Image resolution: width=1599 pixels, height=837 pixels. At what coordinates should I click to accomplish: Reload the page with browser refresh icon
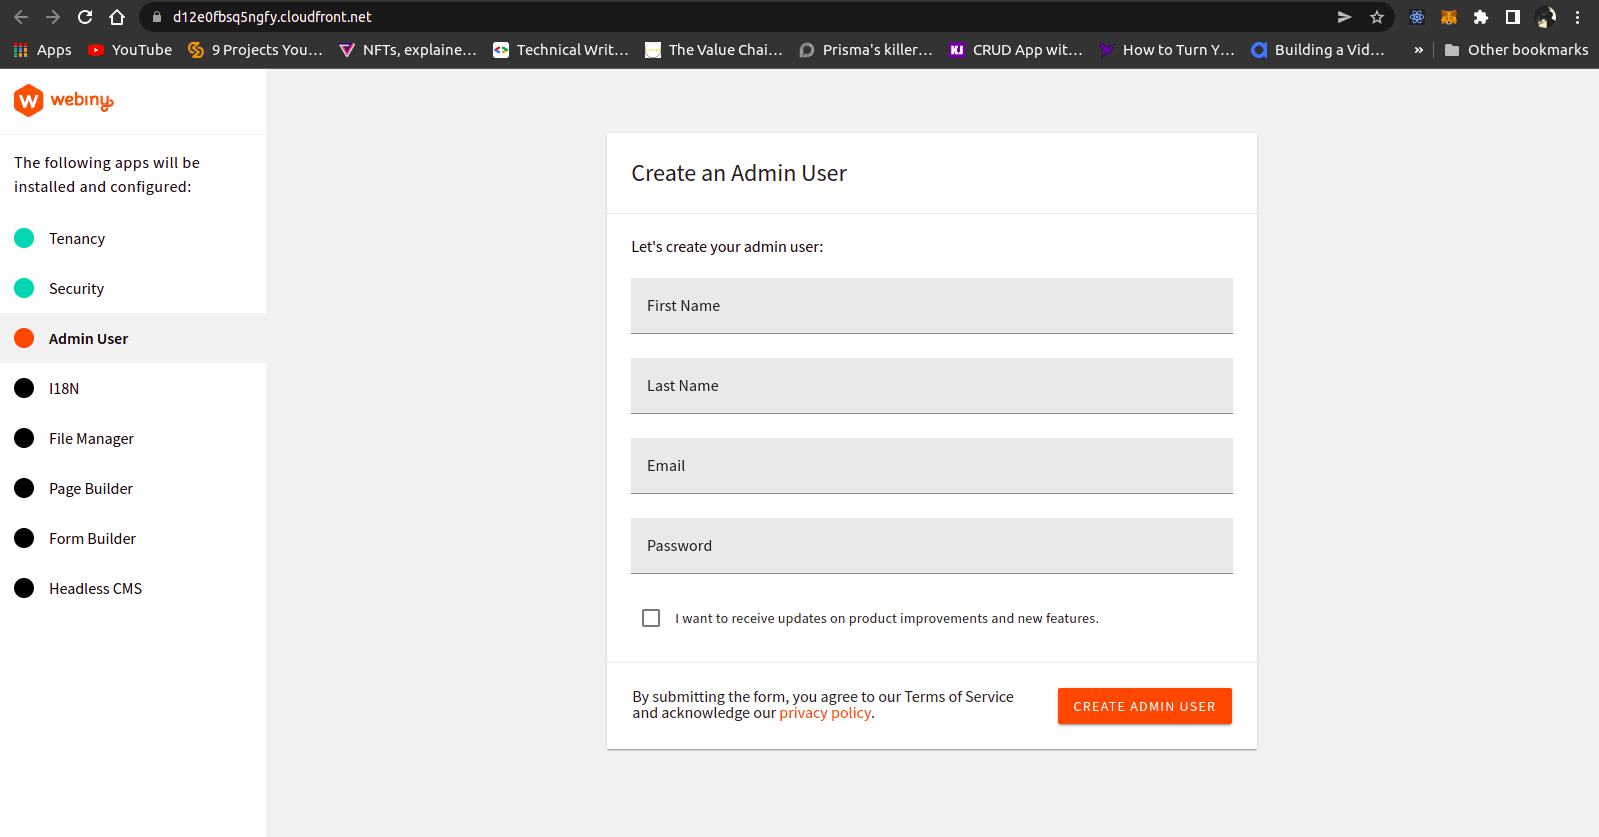point(85,17)
